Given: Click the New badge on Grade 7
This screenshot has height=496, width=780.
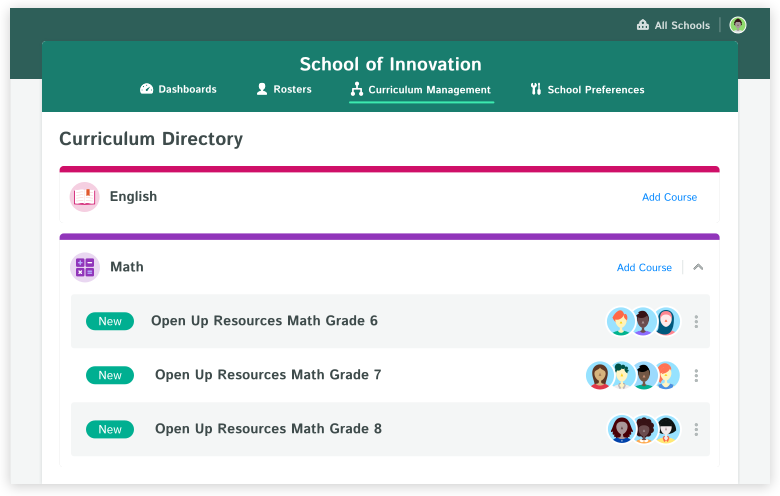Looking at the screenshot, I should tap(110, 375).
